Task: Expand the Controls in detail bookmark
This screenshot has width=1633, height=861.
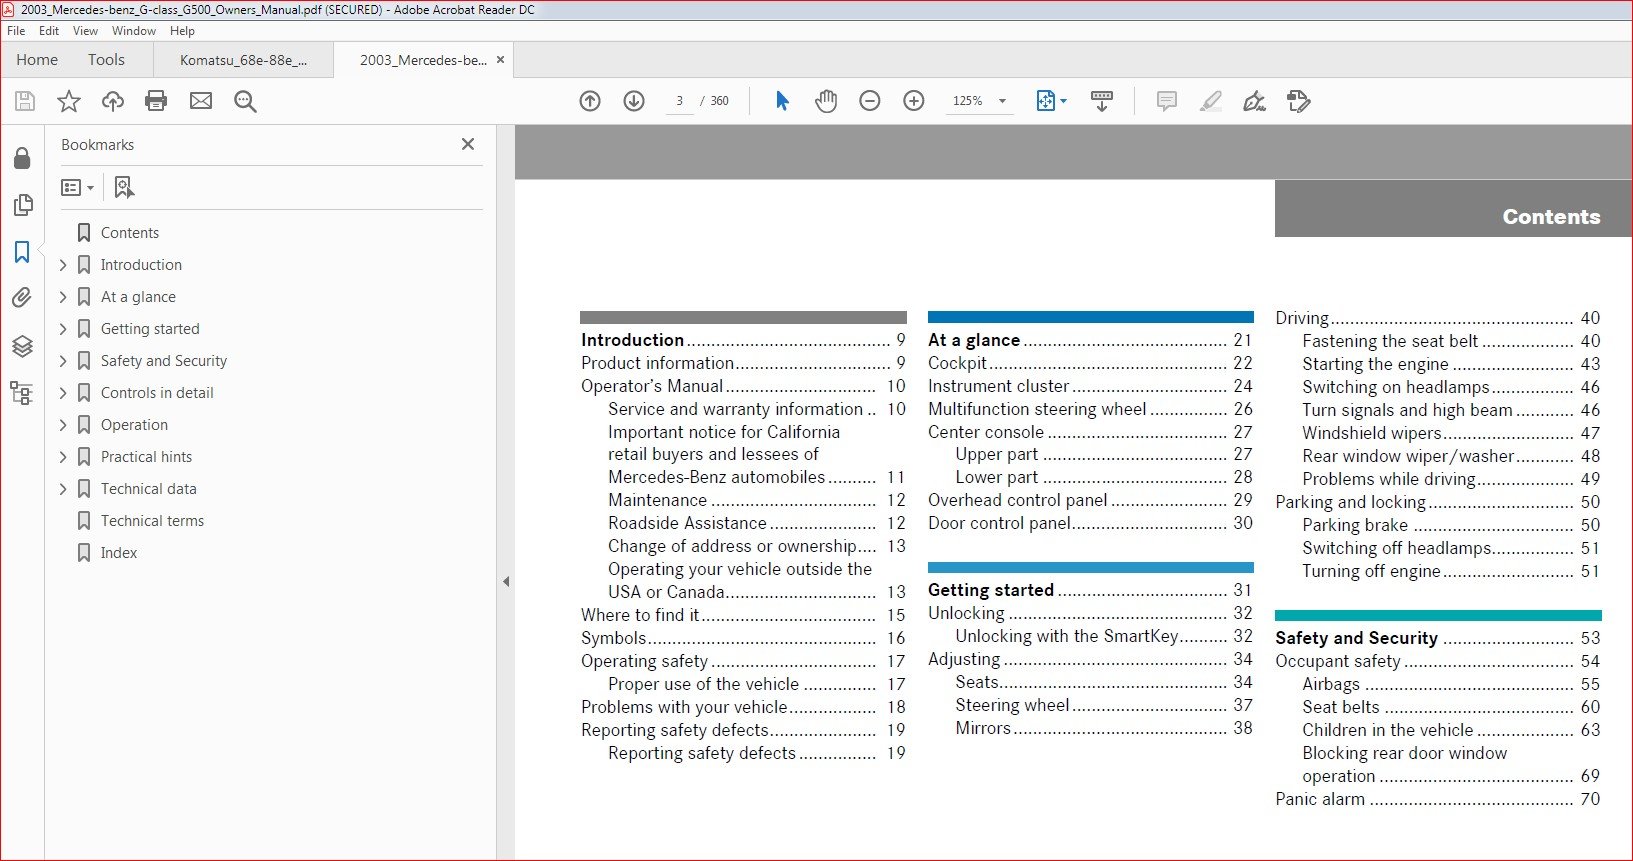Action: coord(63,393)
